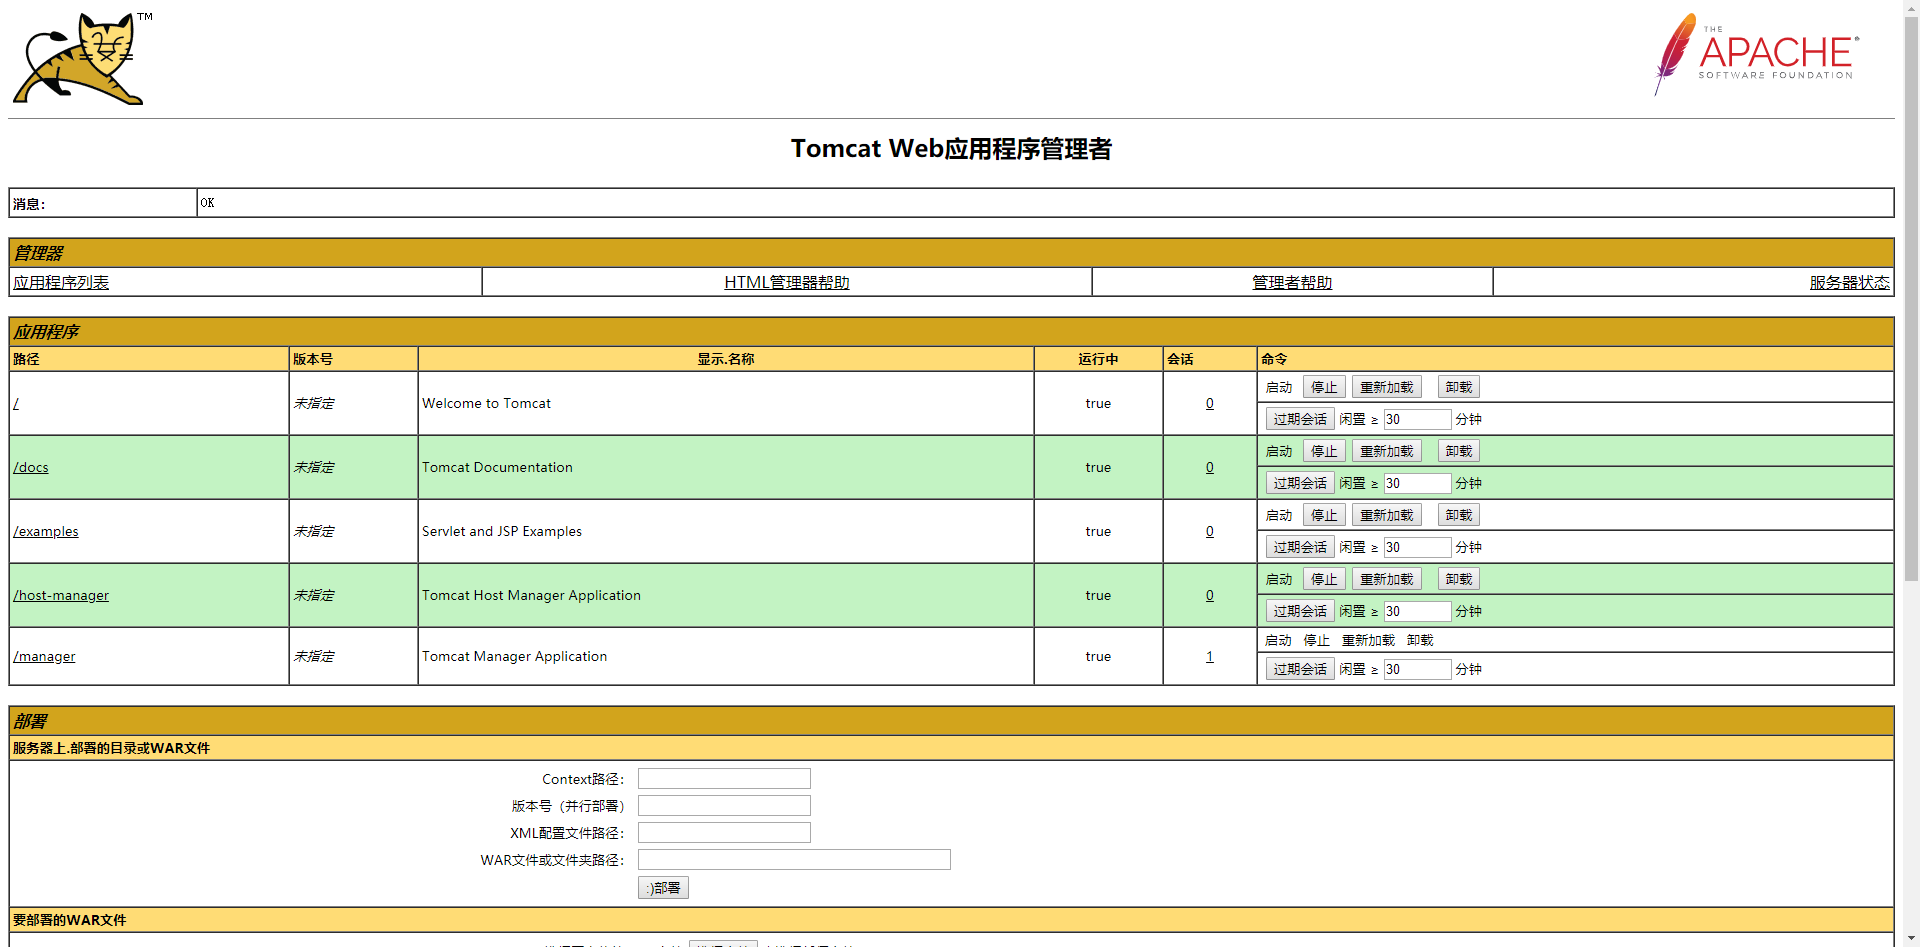View the session count for /docs

click(1209, 467)
